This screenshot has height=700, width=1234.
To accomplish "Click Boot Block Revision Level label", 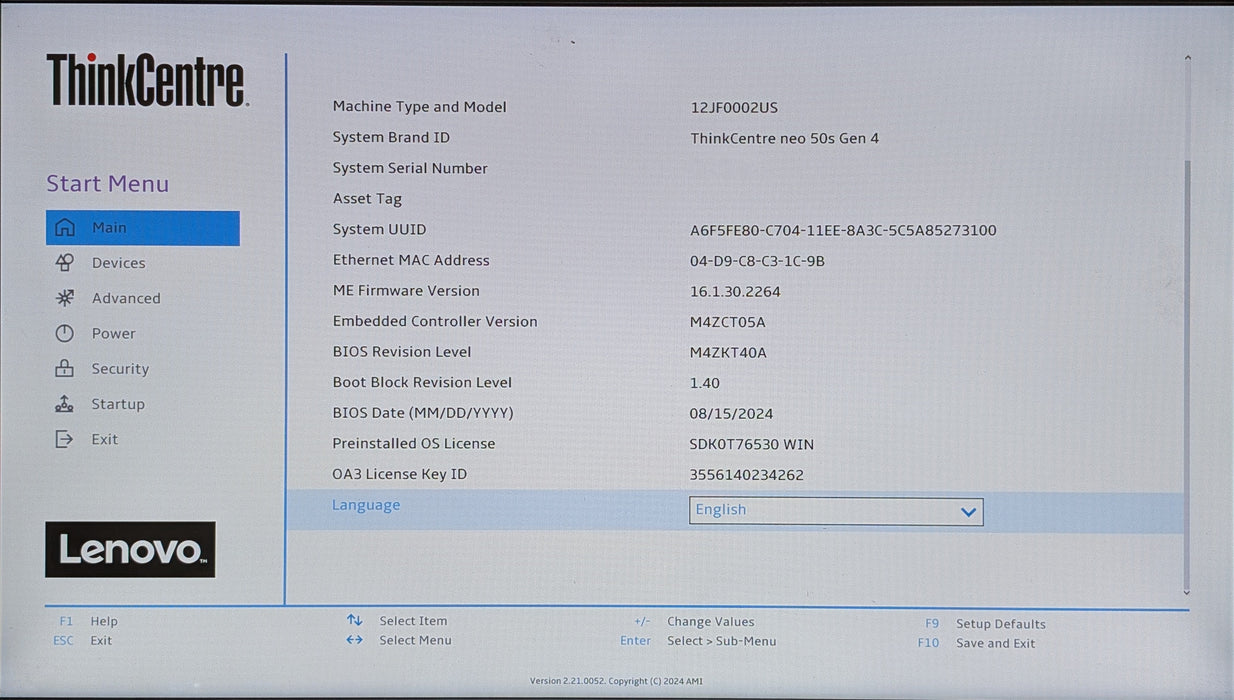I will click(x=422, y=382).
